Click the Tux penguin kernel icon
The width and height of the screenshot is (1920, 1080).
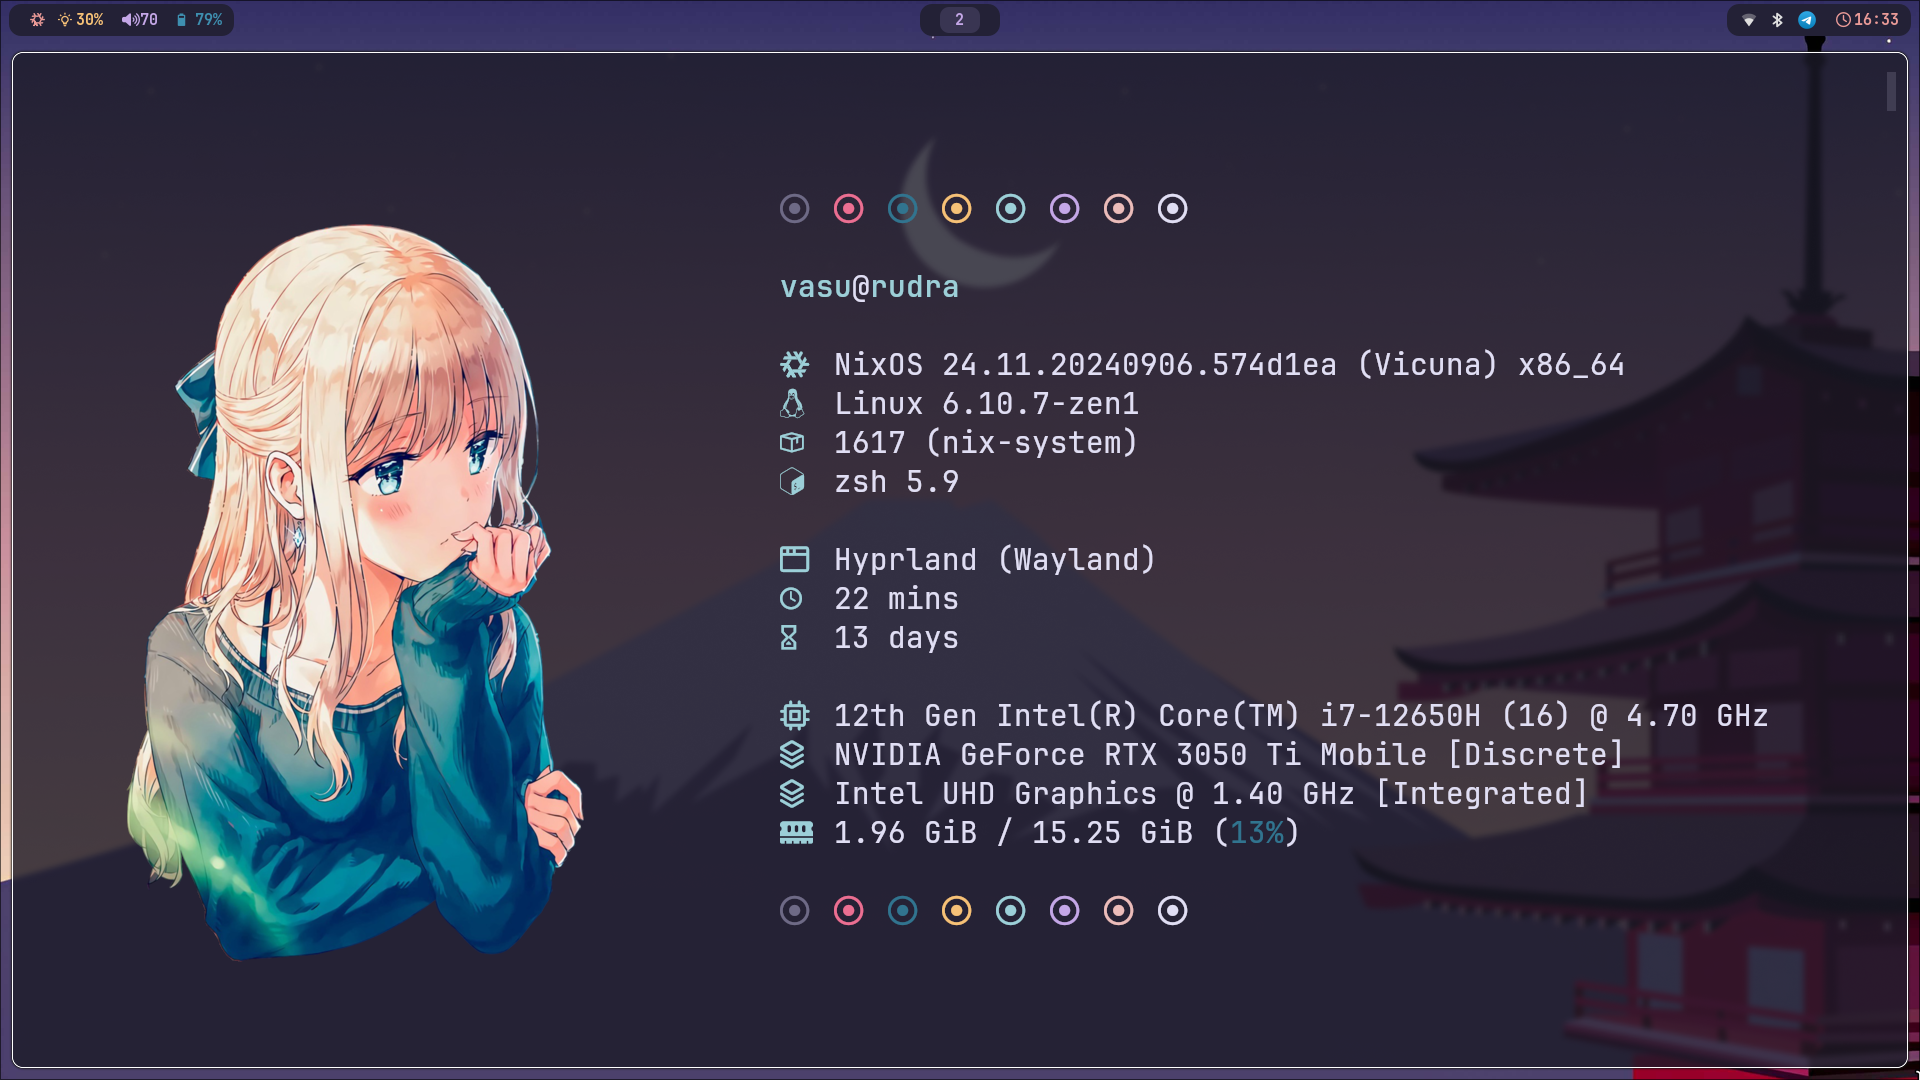point(792,404)
